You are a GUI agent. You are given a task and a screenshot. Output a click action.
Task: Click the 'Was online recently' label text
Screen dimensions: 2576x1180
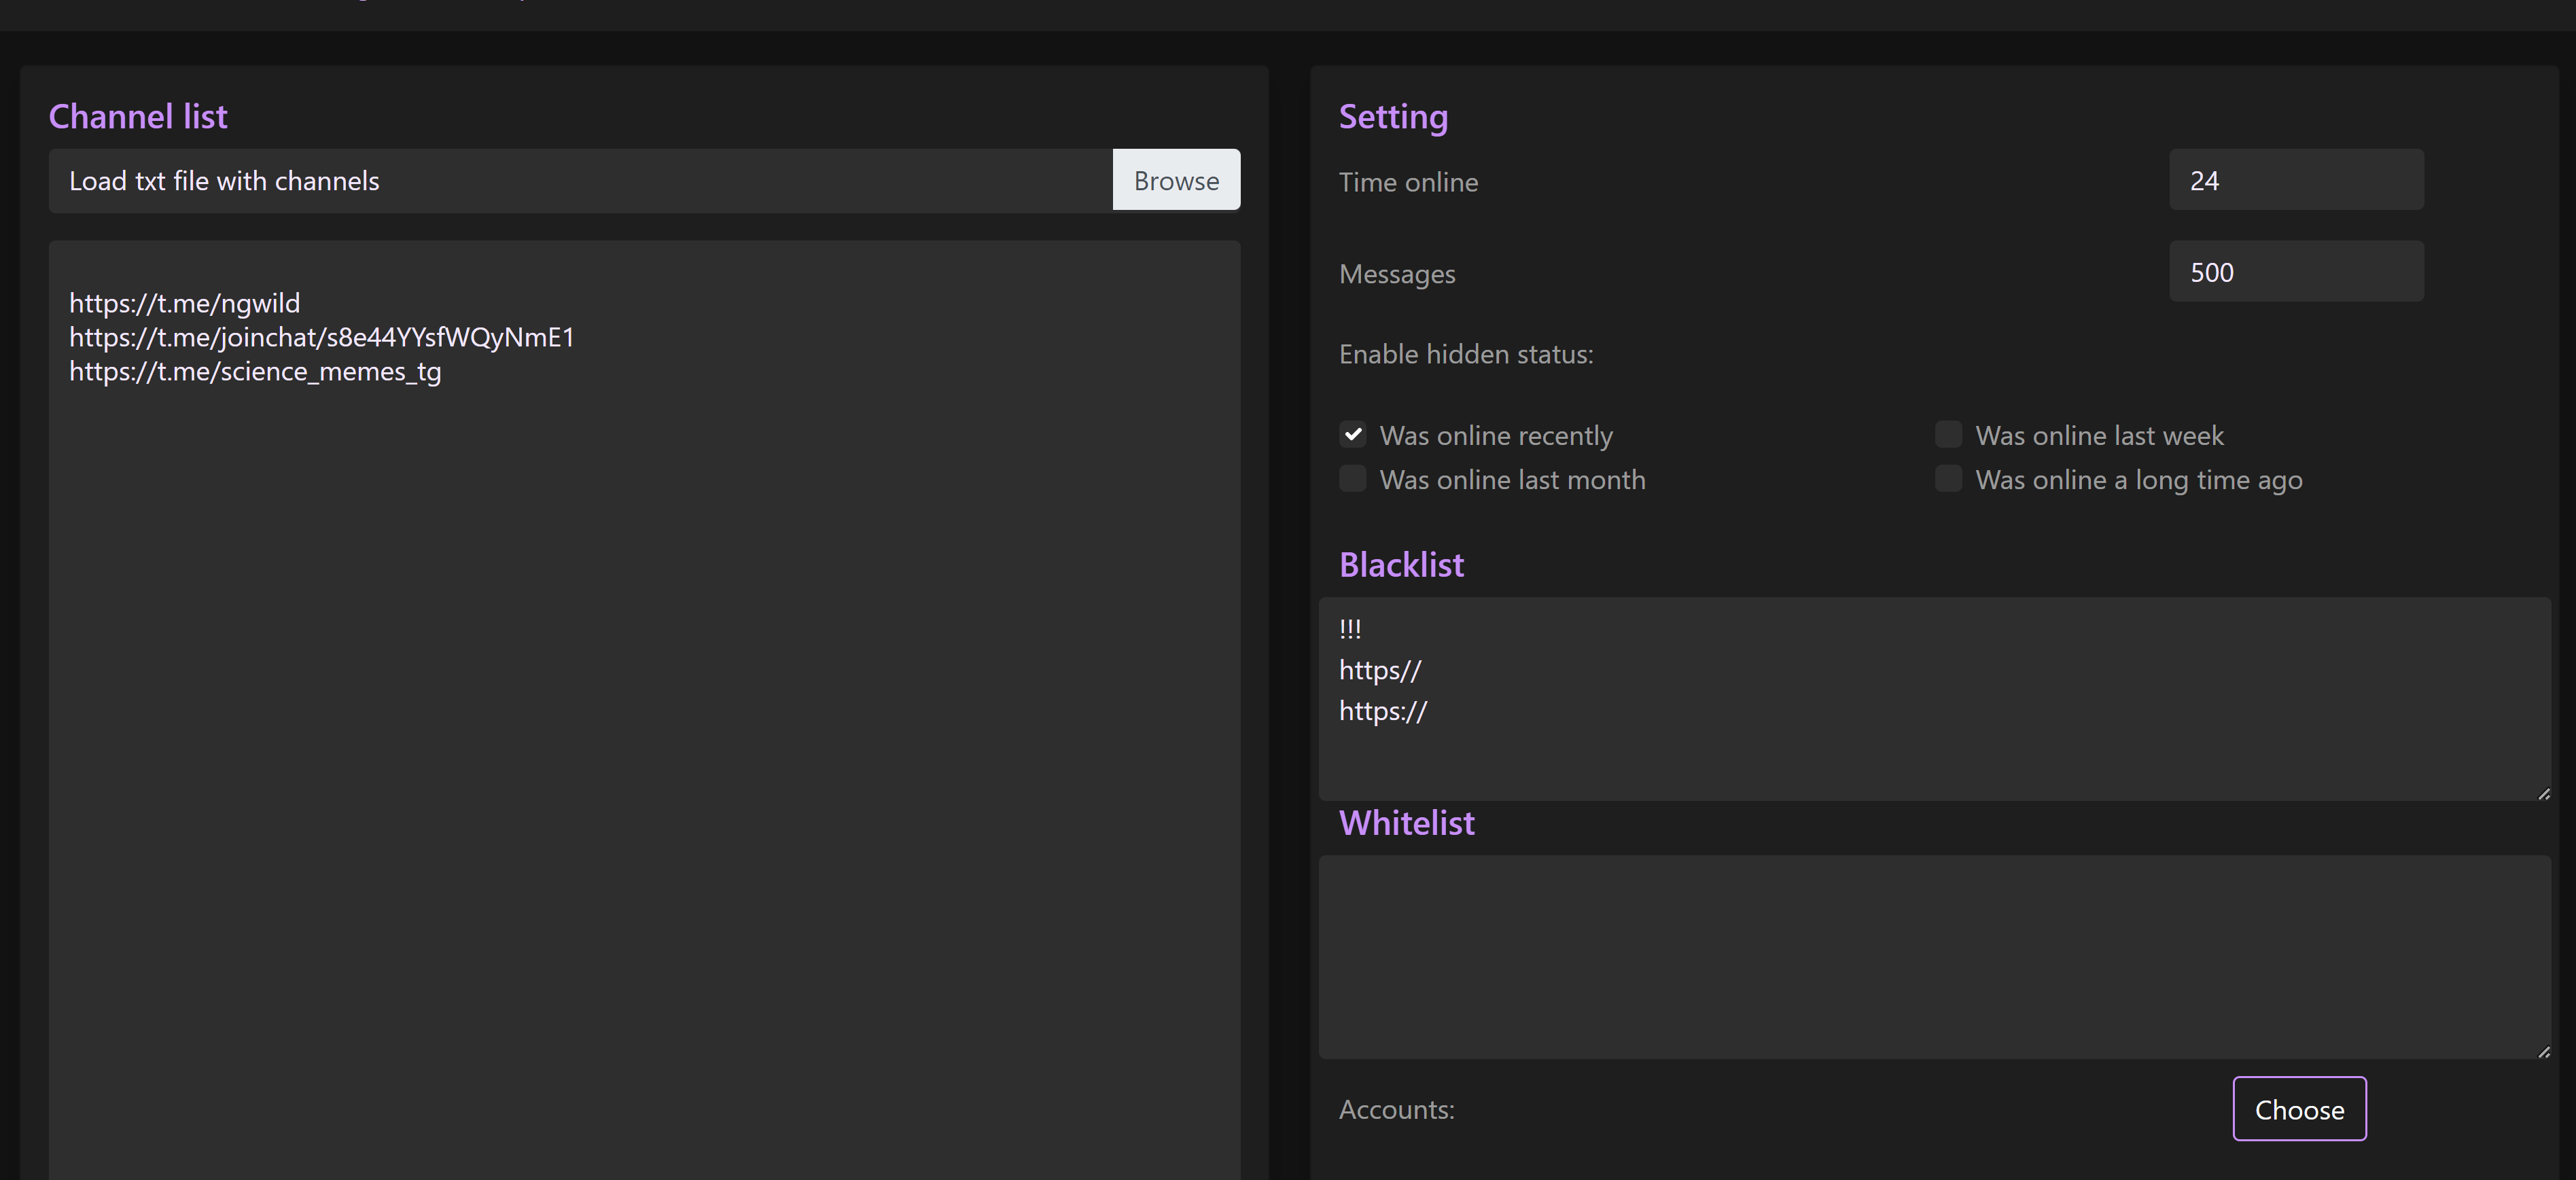(1496, 436)
